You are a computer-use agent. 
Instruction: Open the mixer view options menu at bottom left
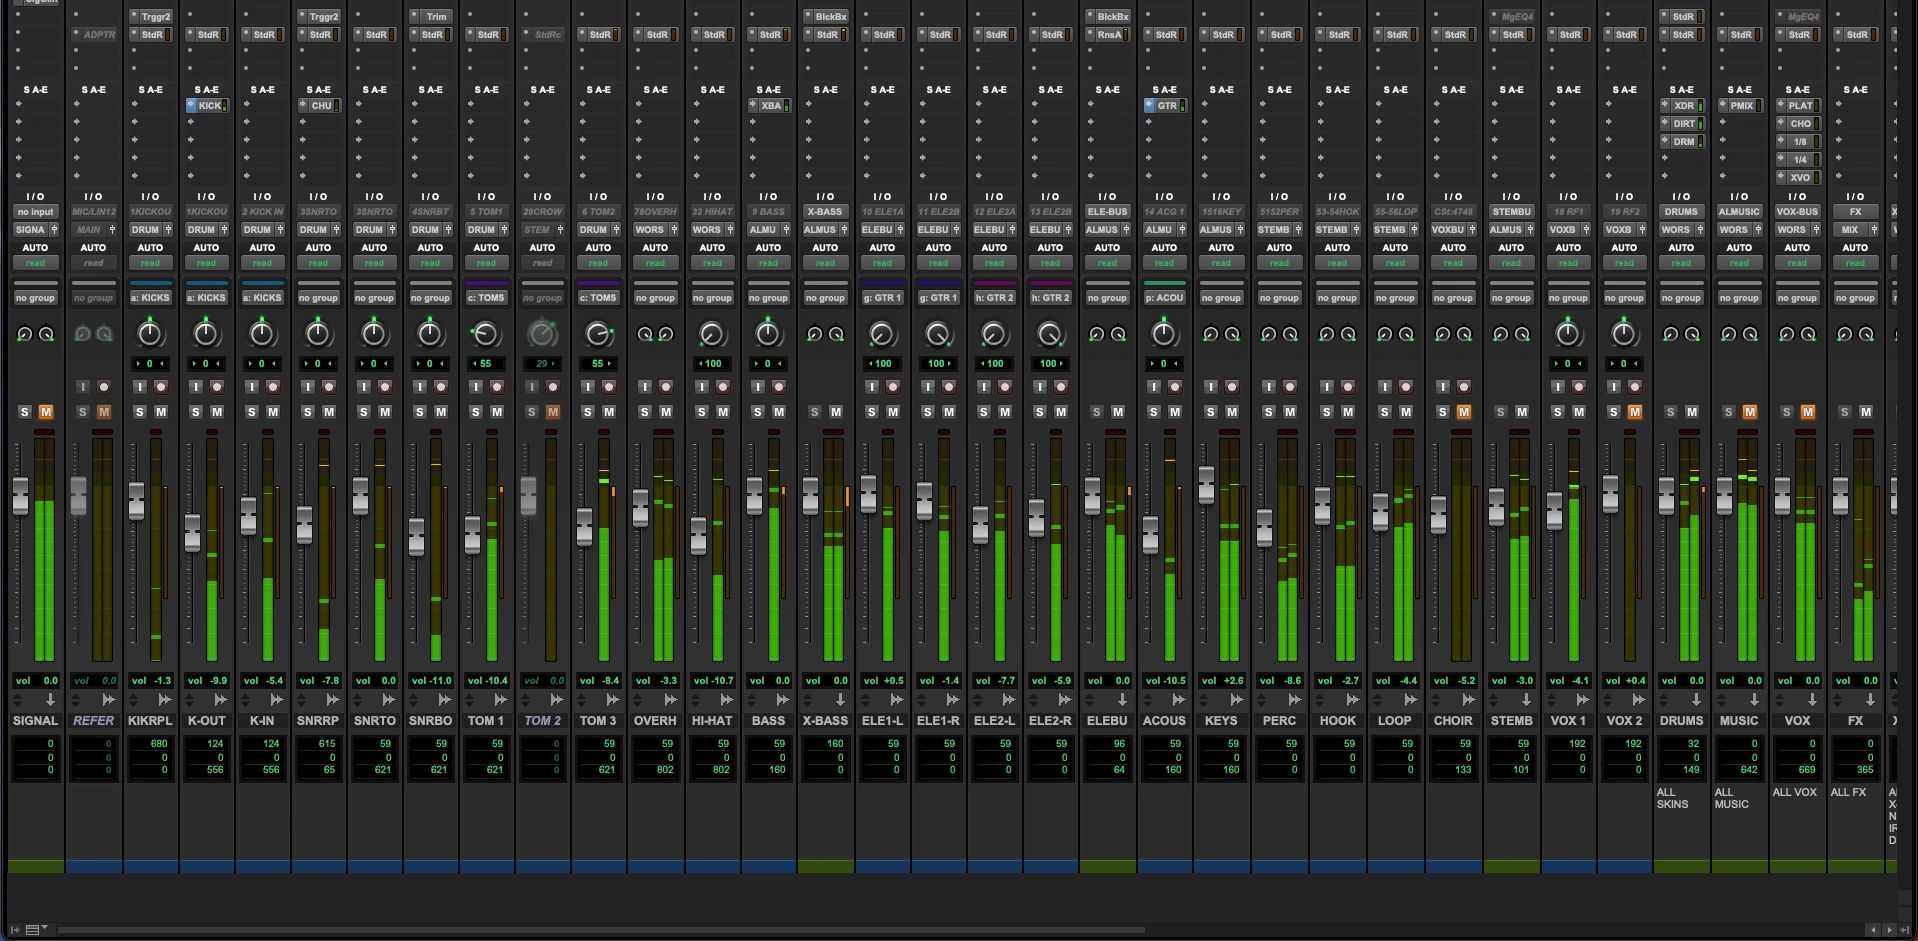pyautogui.click(x=35, y=930)
